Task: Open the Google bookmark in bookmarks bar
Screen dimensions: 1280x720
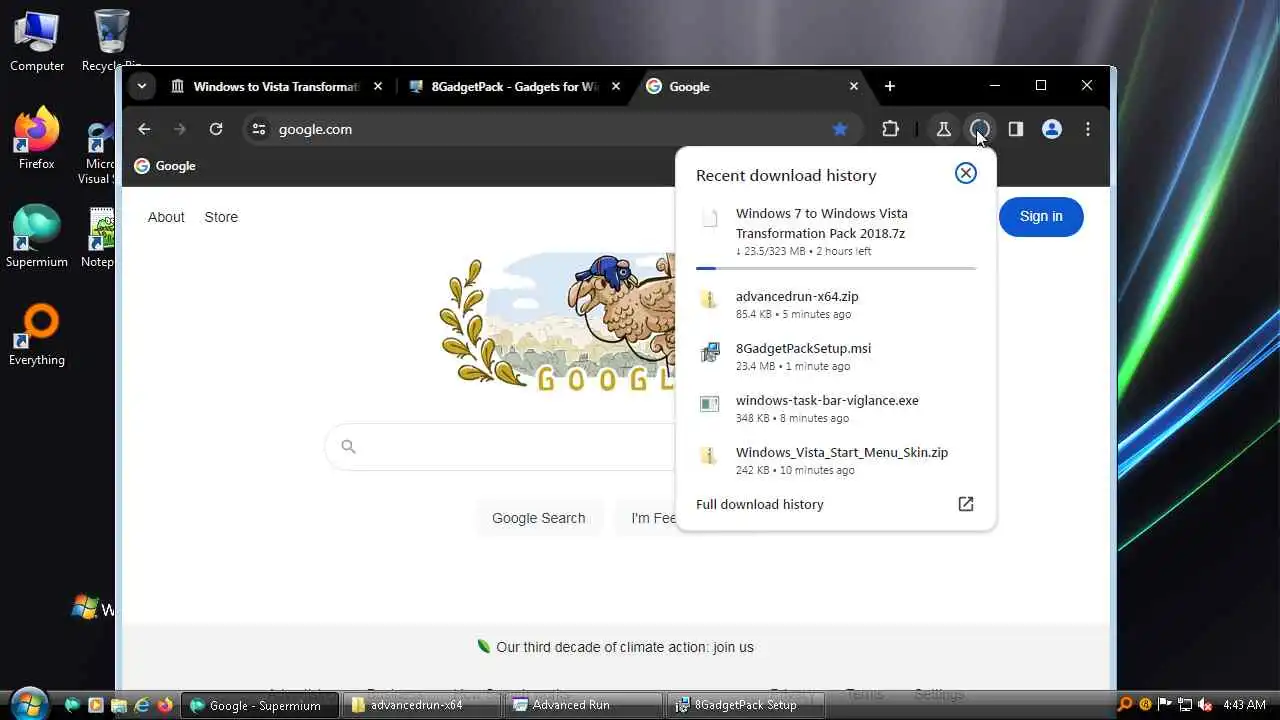Action: click(165, 166)
